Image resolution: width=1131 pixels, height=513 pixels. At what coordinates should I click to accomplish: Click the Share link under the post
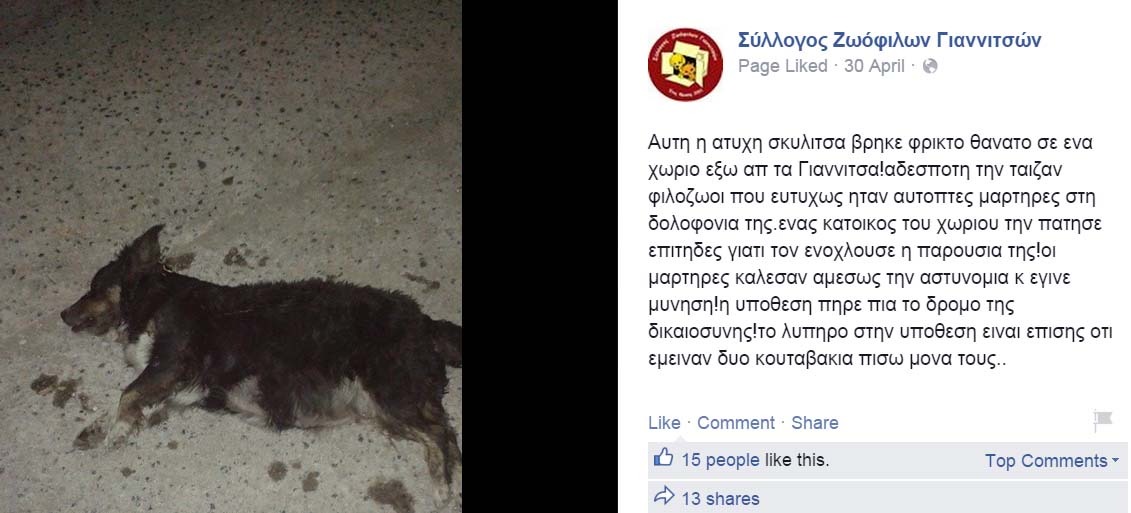click(x=814, y=423)
